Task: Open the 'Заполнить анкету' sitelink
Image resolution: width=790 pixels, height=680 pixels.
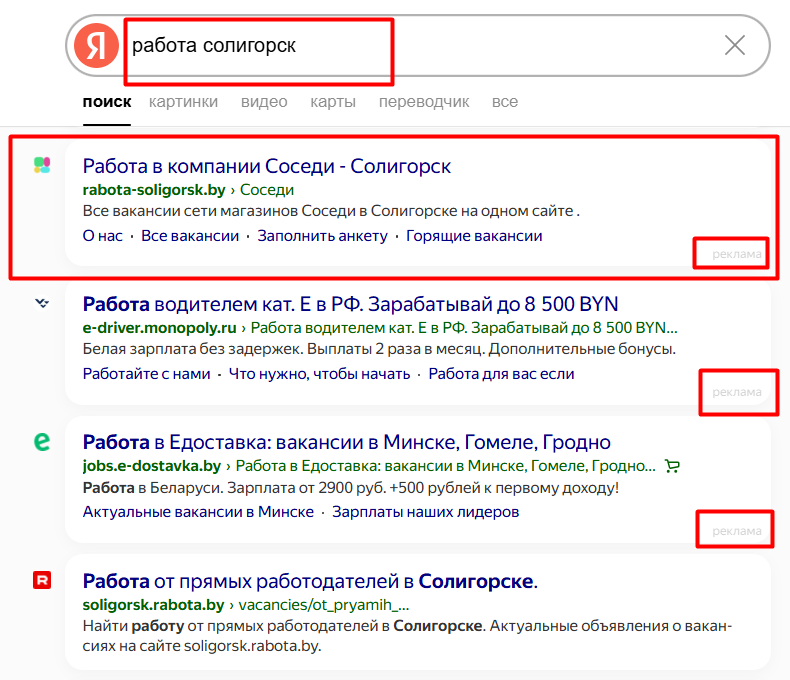Action: tap(322, 236)
